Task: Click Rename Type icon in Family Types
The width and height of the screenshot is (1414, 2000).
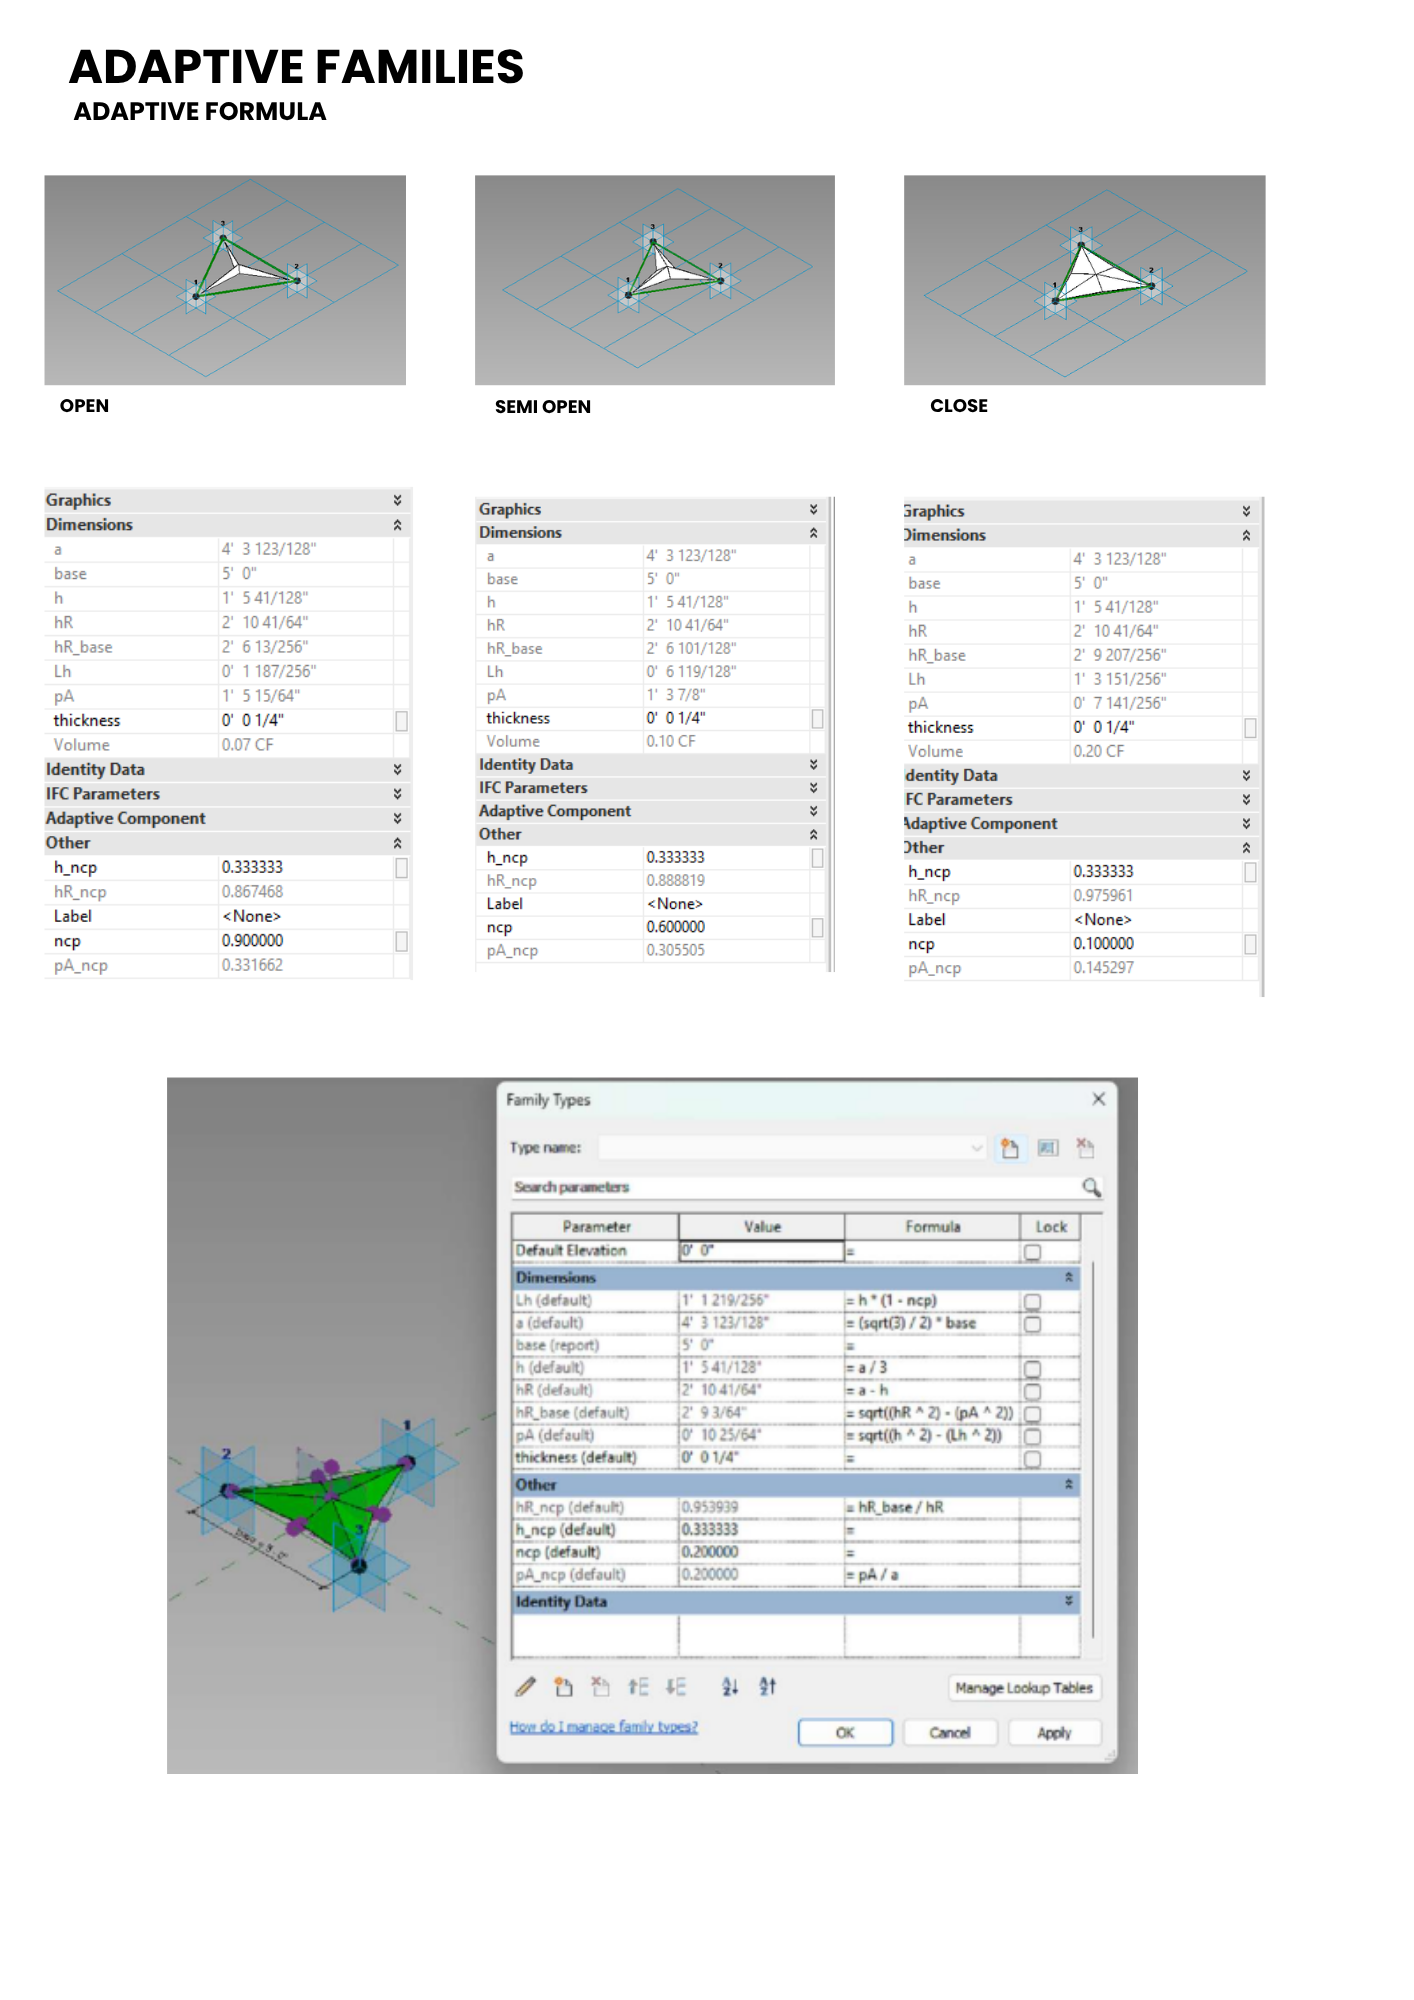Action: 1048,1148
